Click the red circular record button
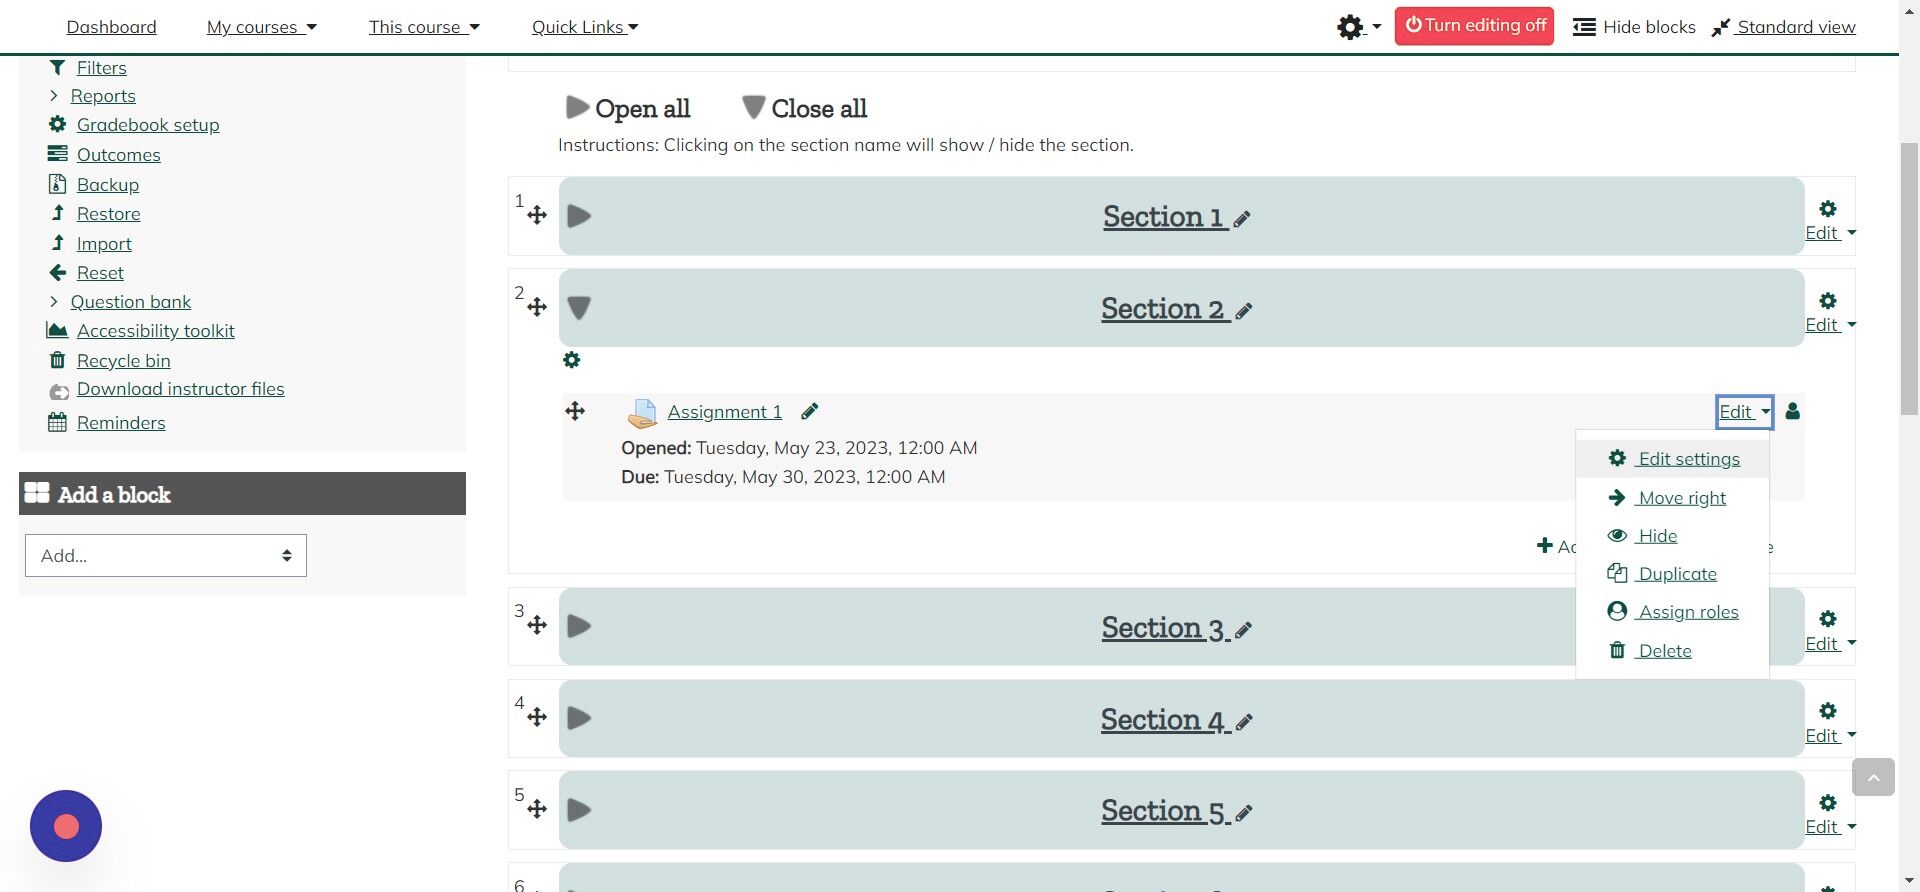The image size is (1920, 892). point(66,826)
